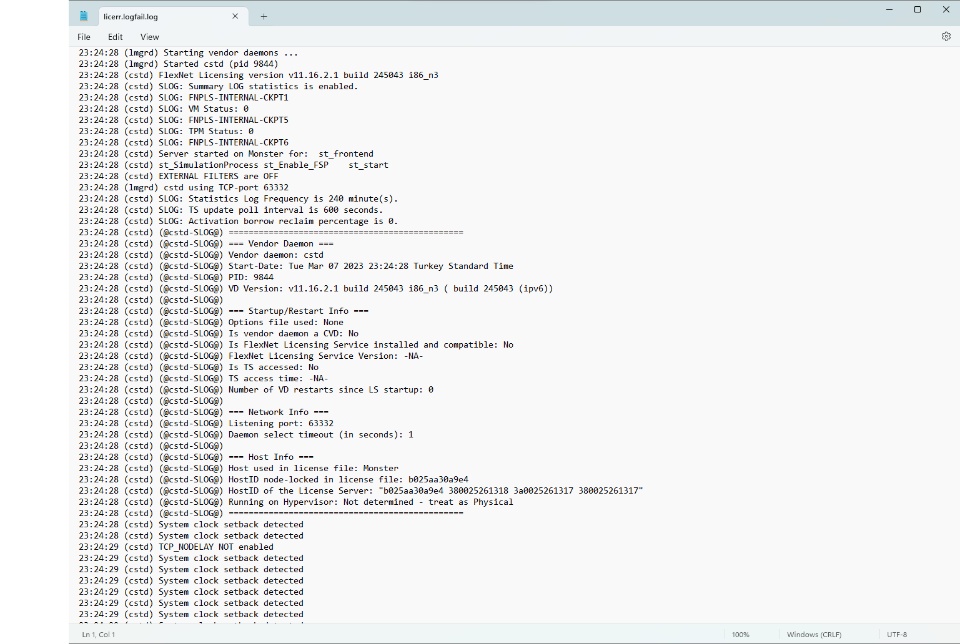The image size is (960, 644).
Task: Click 'TS update poll interval is 600 seconds.' line
Action: point(231,210)
